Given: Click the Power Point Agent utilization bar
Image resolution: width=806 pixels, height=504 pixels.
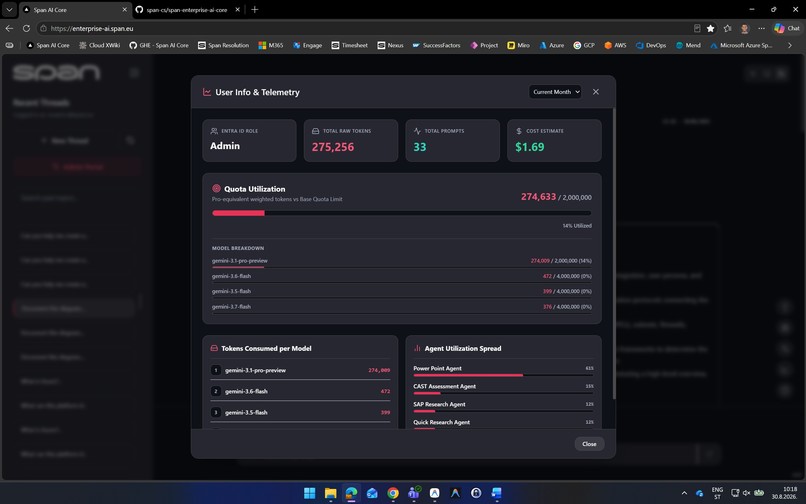Looking at the screenshot, I should click(x=503, y=375).
